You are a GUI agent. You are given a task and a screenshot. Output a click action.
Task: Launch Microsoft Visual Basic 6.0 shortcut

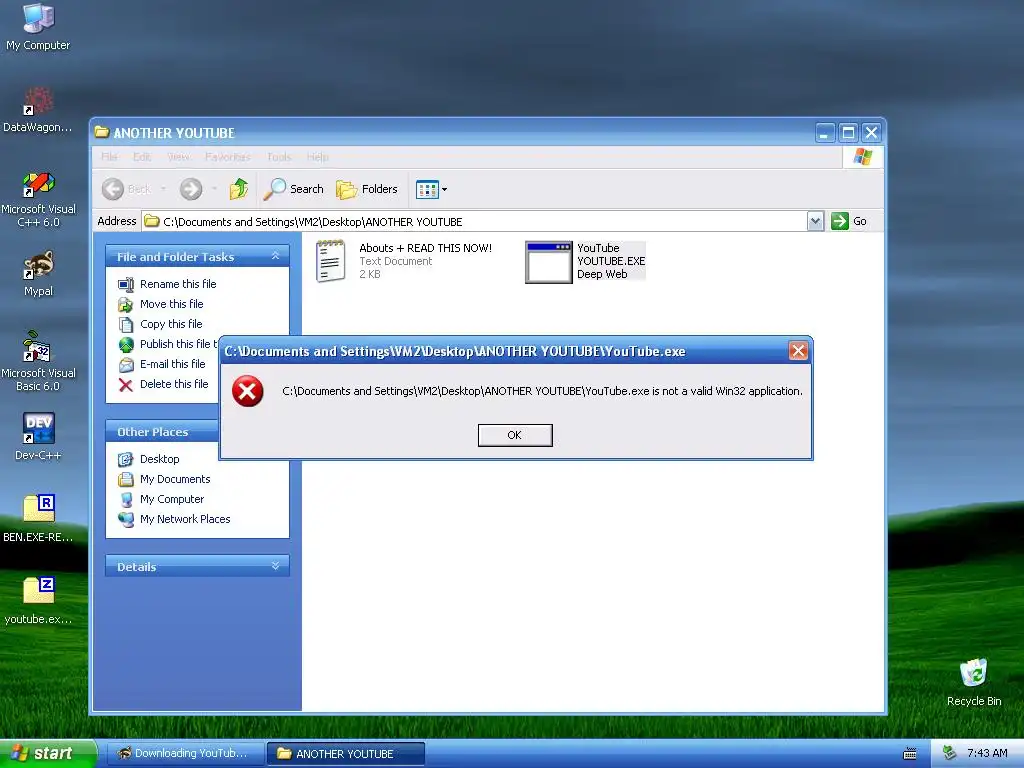coord(38,361)
